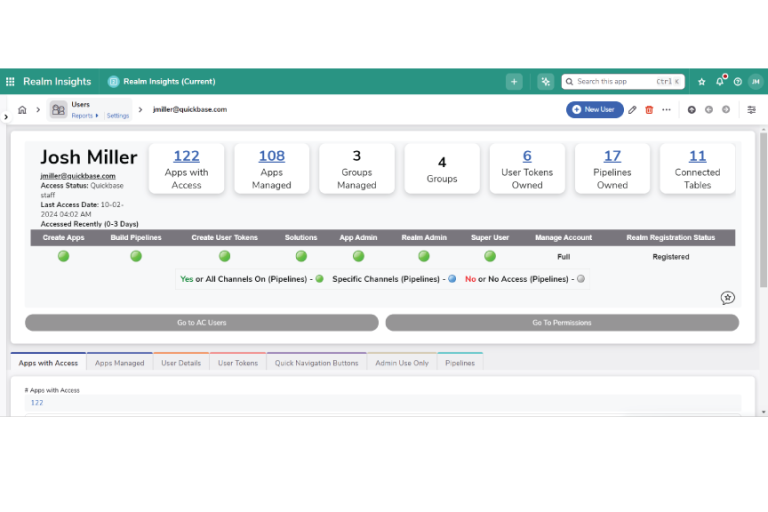The width and height of the screenshot is (768, 512).
Task: Click the New User button
Action: 595,110
